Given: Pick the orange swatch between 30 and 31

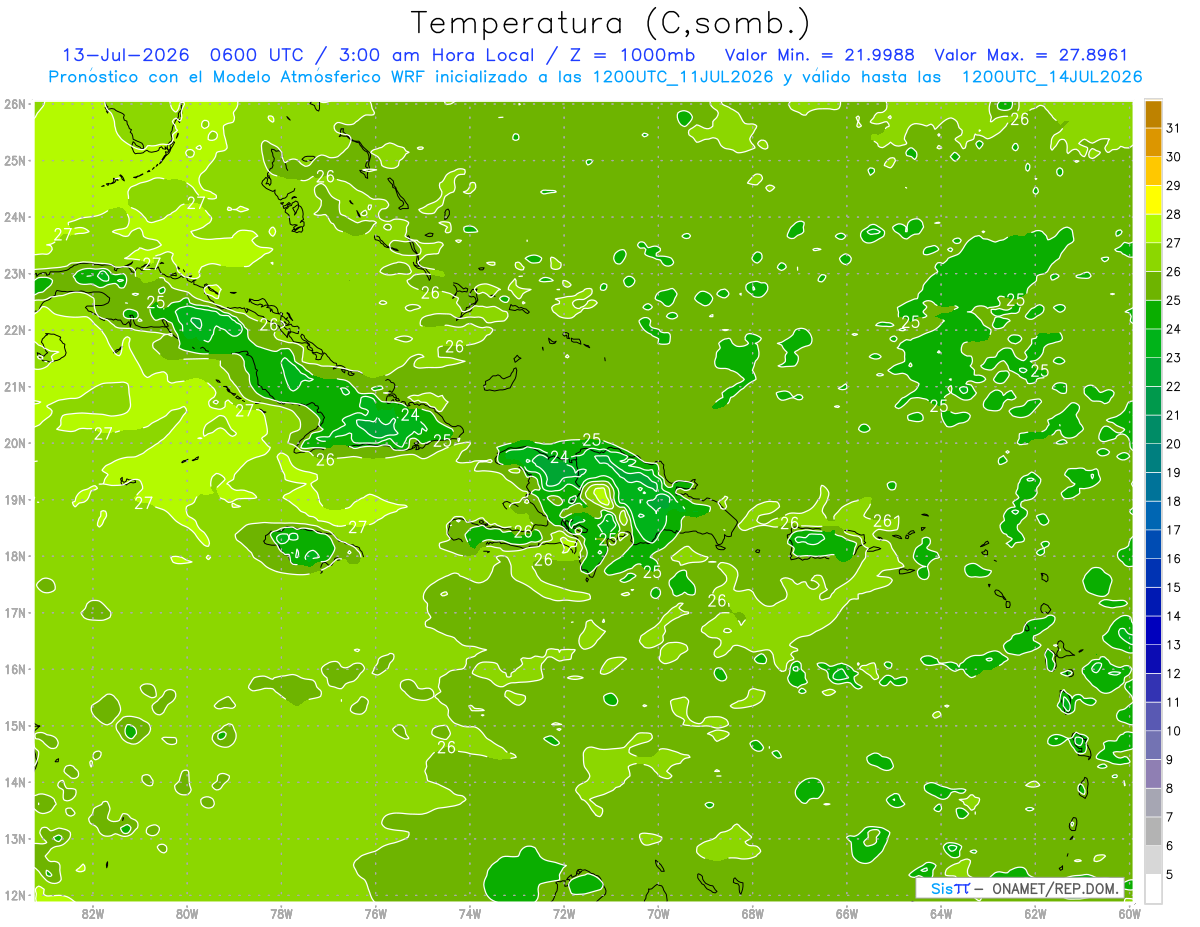Looking at the screenshot, I should click(x=1153, y=143).
